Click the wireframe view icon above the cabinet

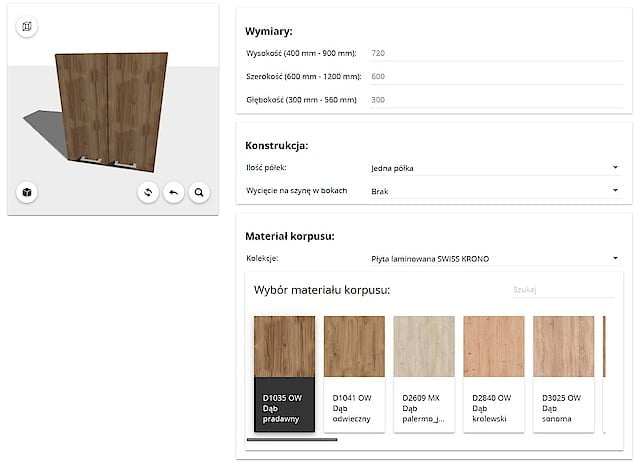(27, 26)
